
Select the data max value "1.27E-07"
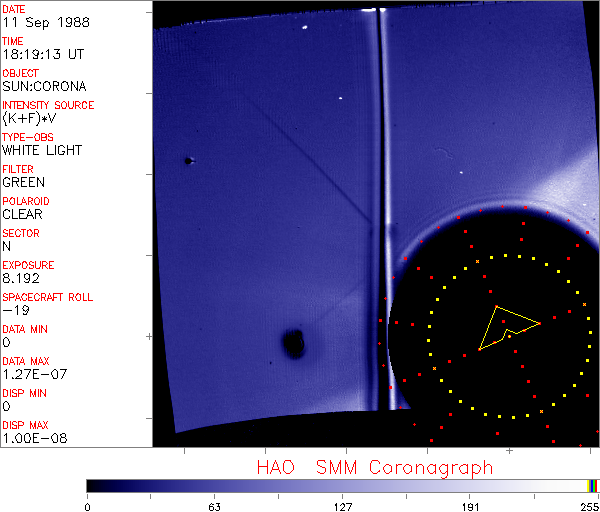pos(29,374)
